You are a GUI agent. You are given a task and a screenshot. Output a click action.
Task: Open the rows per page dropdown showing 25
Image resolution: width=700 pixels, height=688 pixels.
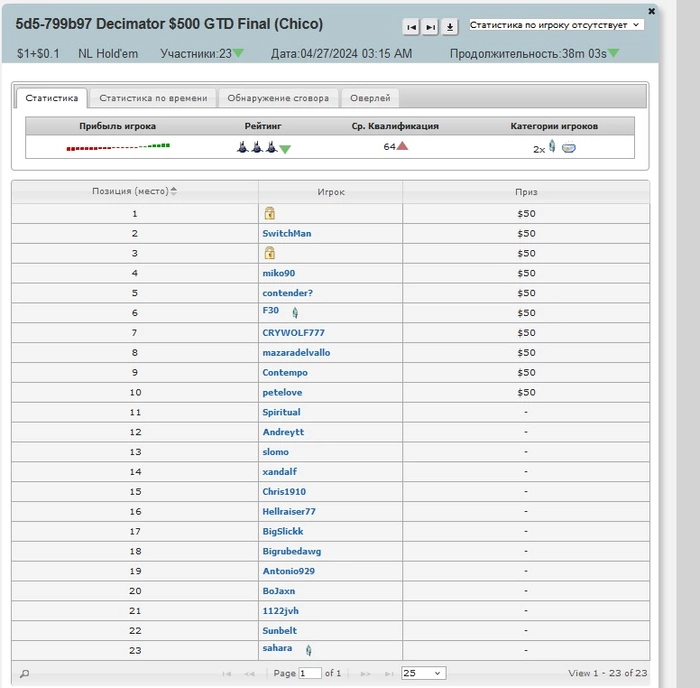click(424, 673)
